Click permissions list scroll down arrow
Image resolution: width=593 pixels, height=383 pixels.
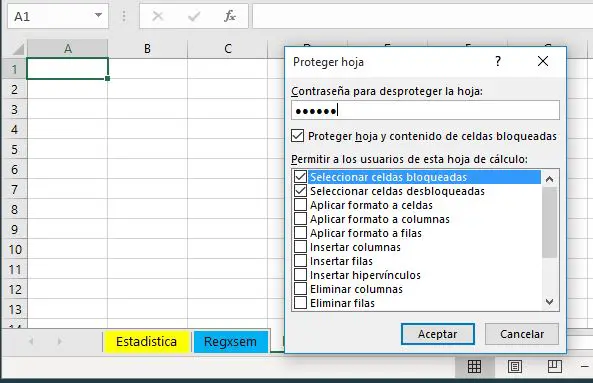tap(550, 302)
